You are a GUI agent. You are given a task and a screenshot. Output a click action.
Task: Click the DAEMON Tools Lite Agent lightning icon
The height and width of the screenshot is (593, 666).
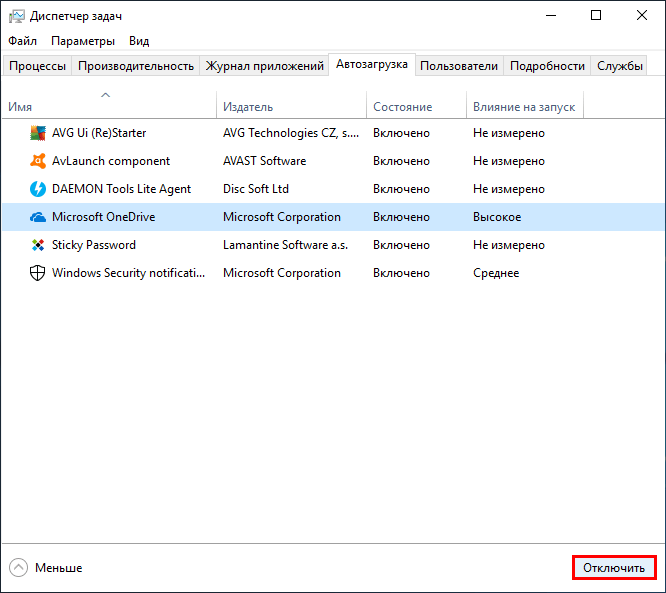(38, 189)
